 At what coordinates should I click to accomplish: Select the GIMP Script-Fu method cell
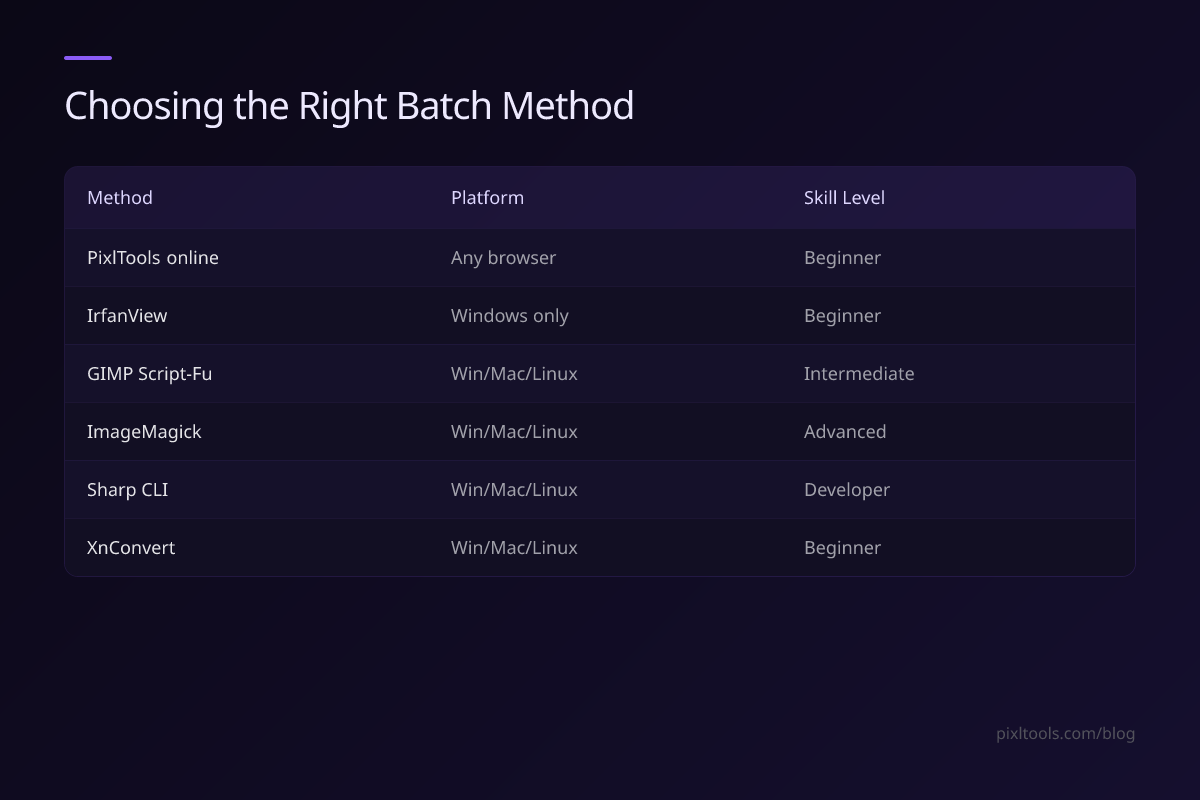(x=149, y=374)
